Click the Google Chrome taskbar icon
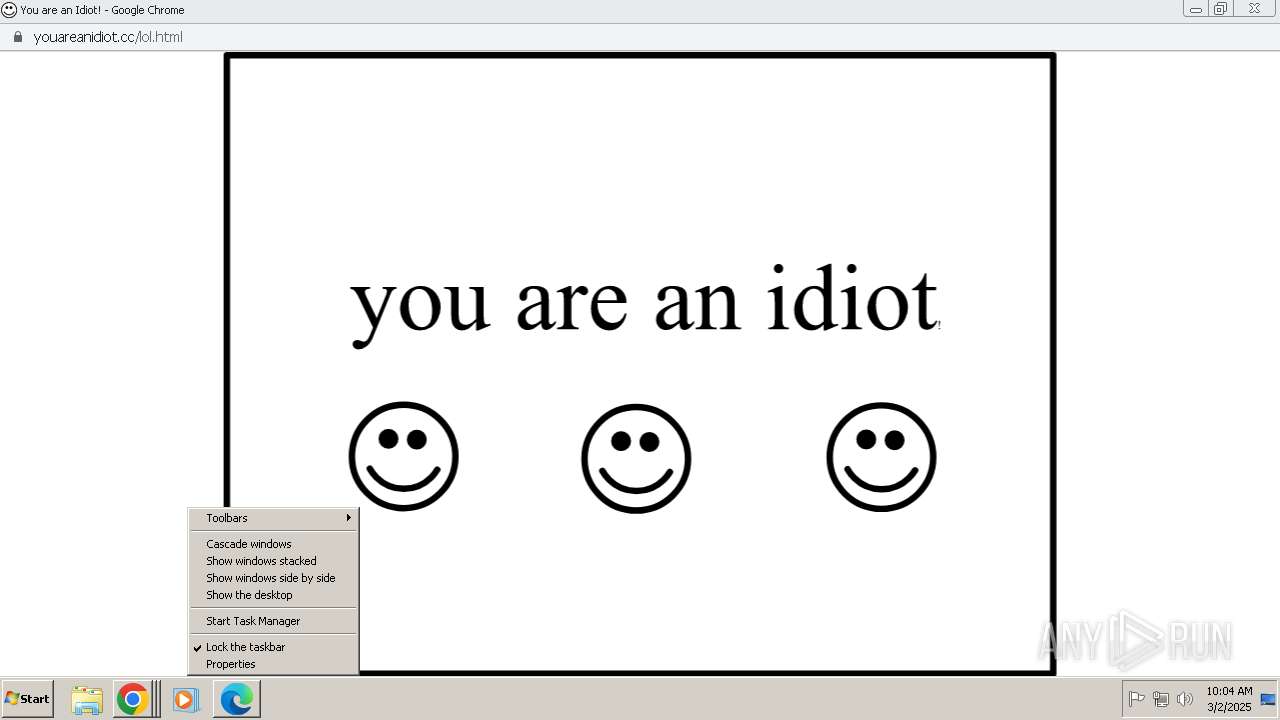This screenshot has width=1280, height=720. click(132, 699)
